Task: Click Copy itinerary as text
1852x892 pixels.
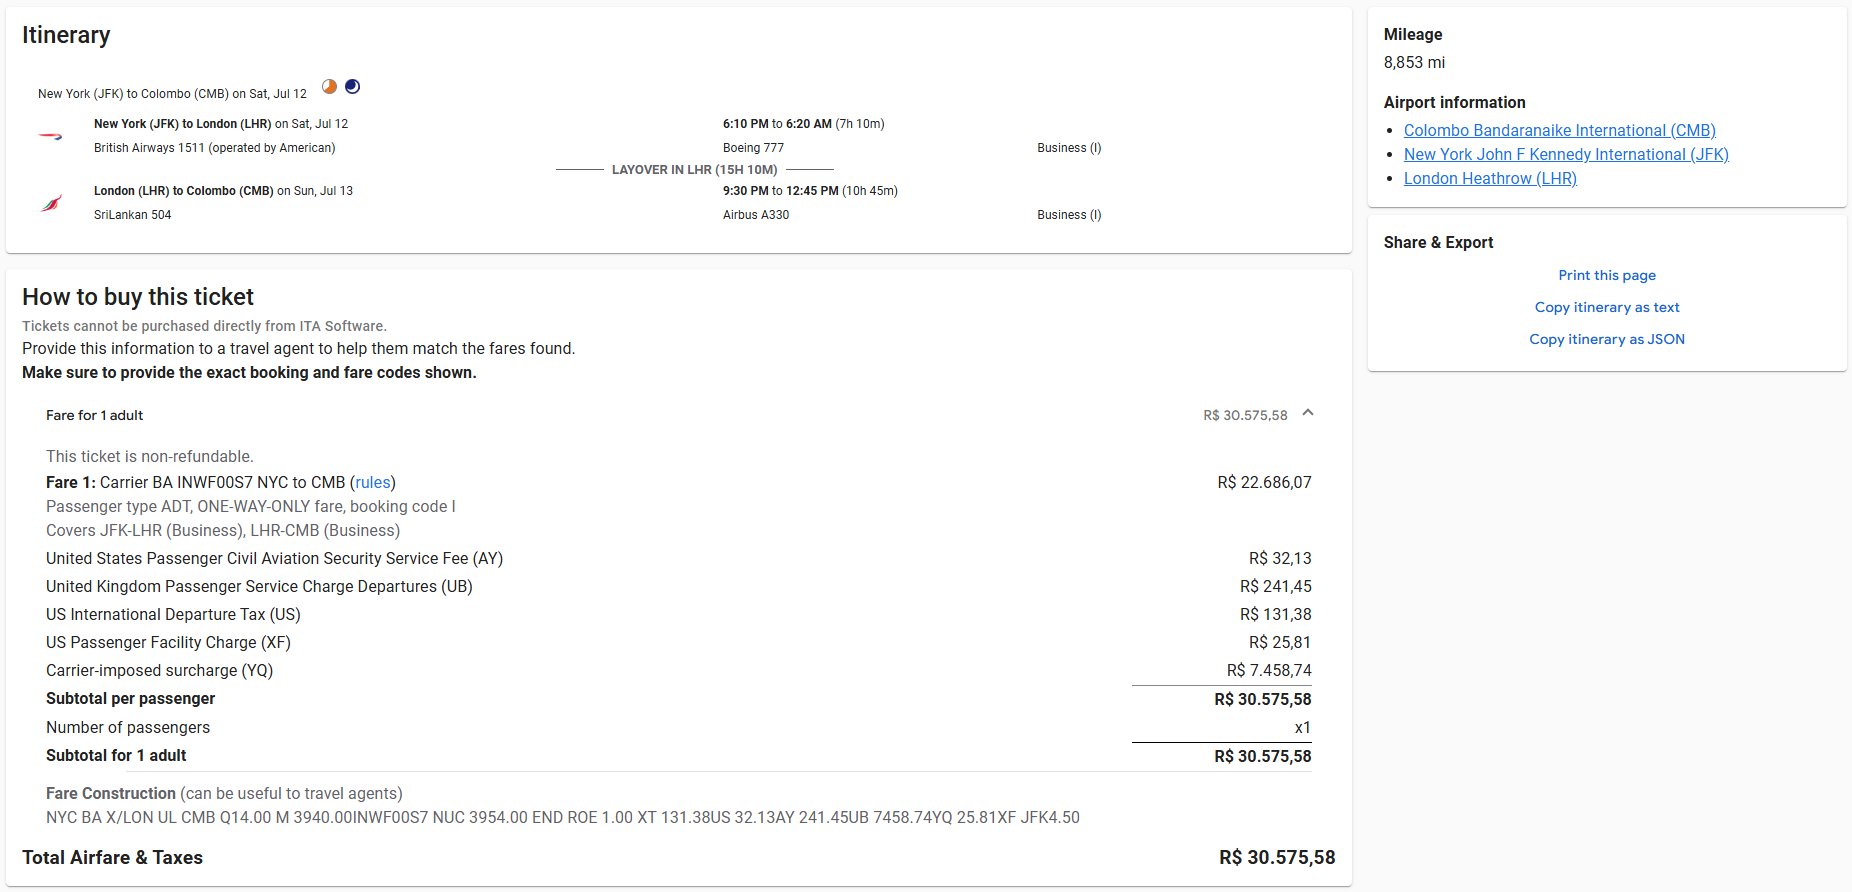Action: (1606, 307)
